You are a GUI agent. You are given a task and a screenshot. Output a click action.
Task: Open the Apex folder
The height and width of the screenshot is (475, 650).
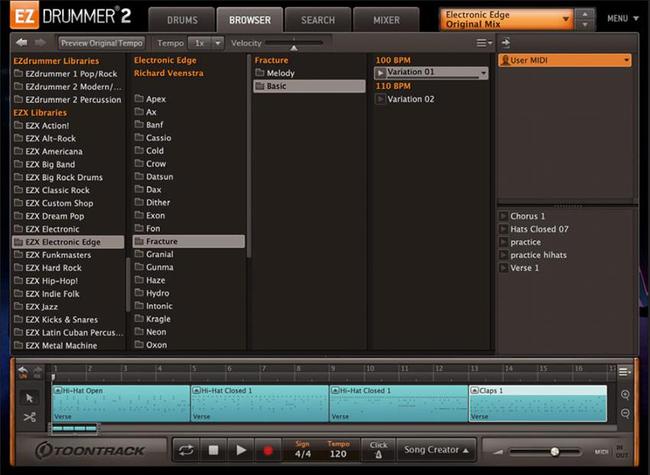tap(189, 99)
